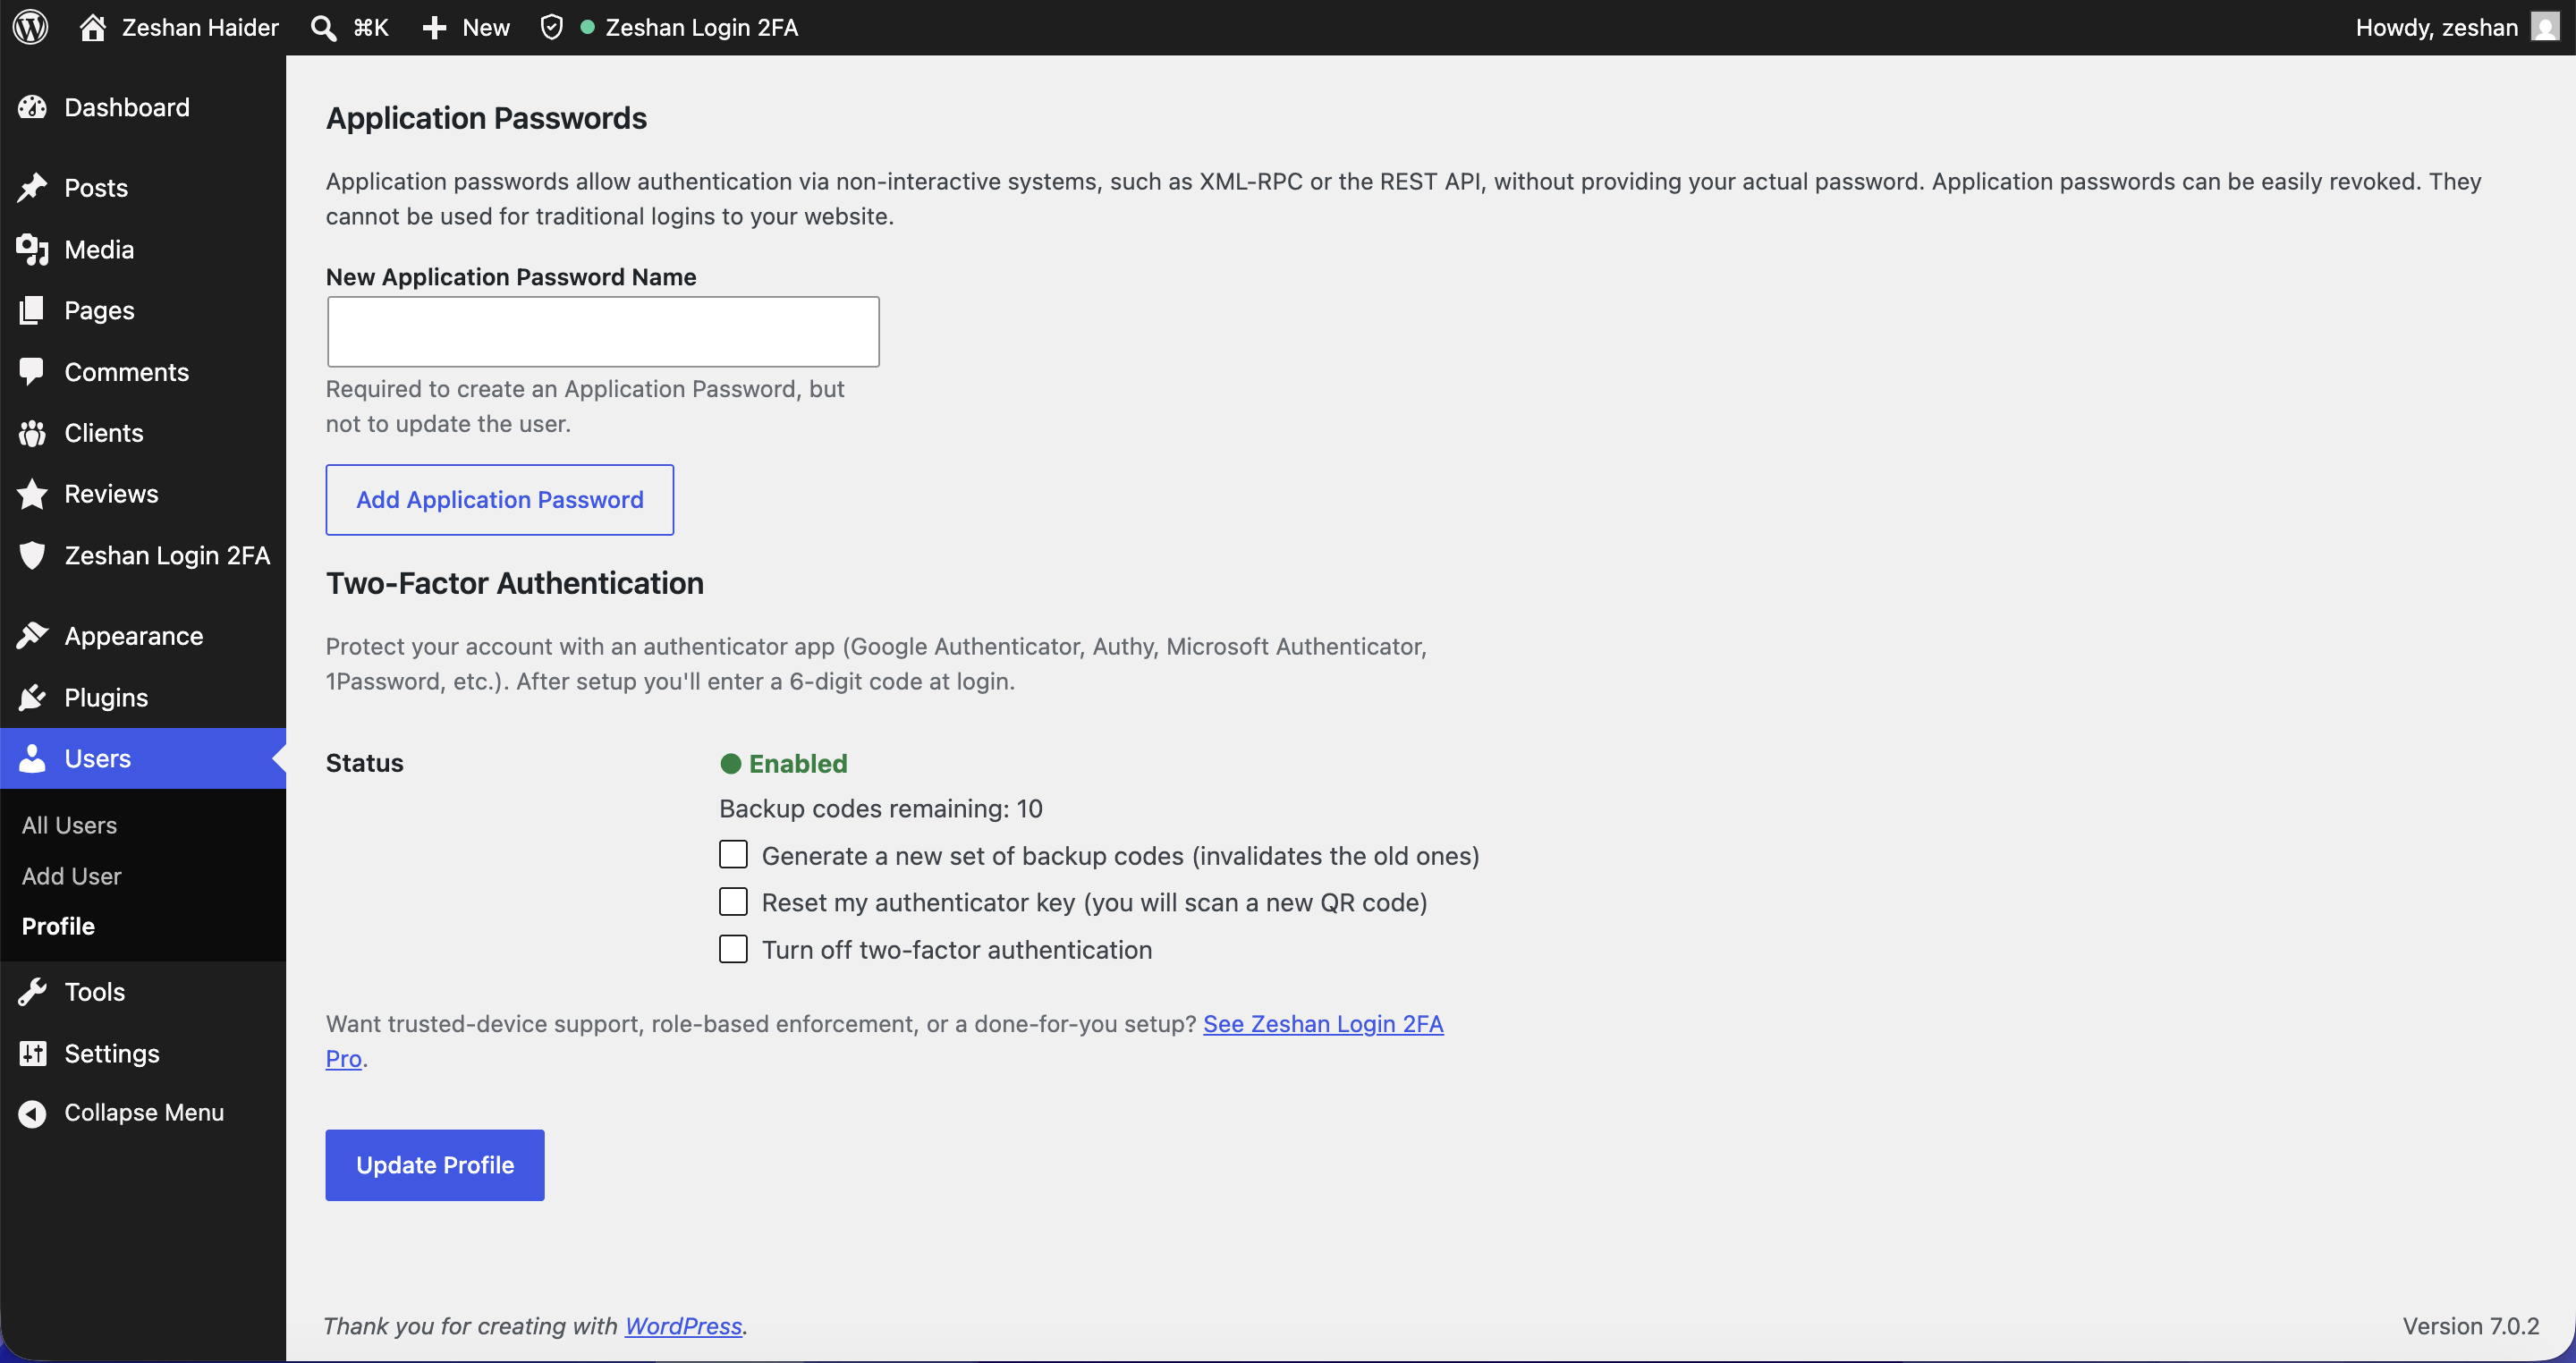
Task: Click the Two-Factor Authentication heading
Action: point(514,583)
